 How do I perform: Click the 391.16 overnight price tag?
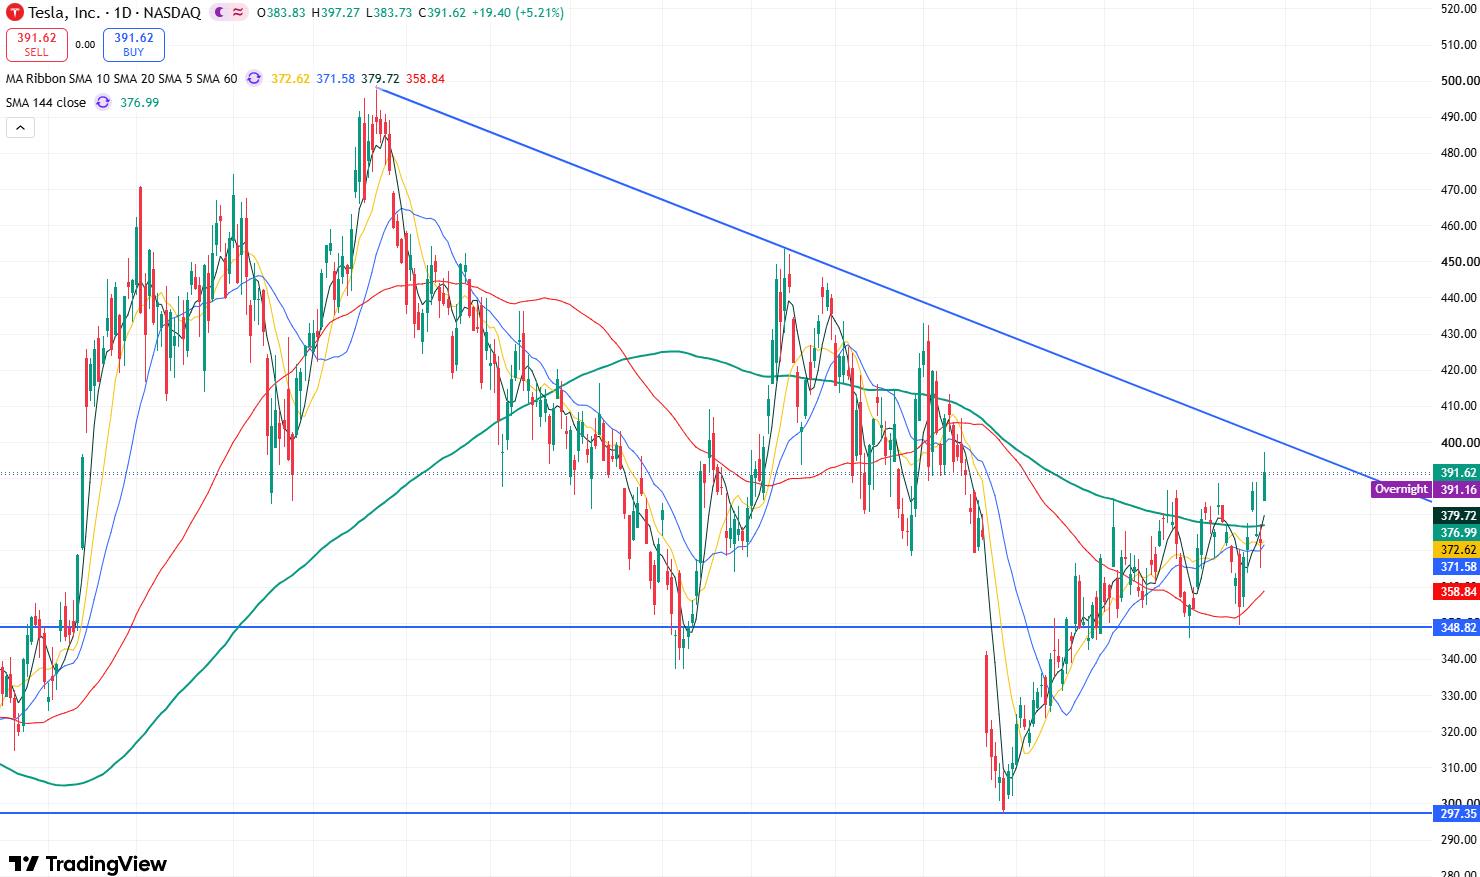pyautogui.click(x=1456, y=489)
